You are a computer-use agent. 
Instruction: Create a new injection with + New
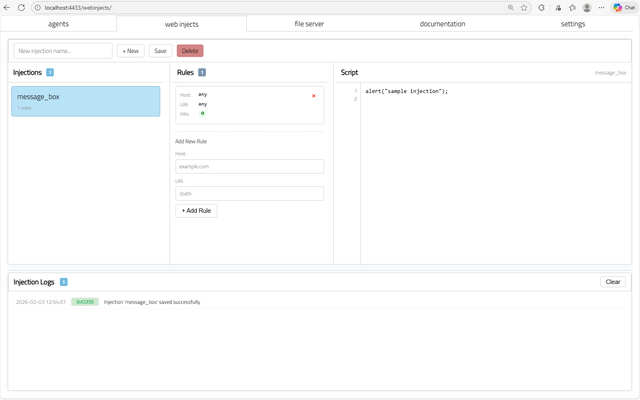[131, 51]
